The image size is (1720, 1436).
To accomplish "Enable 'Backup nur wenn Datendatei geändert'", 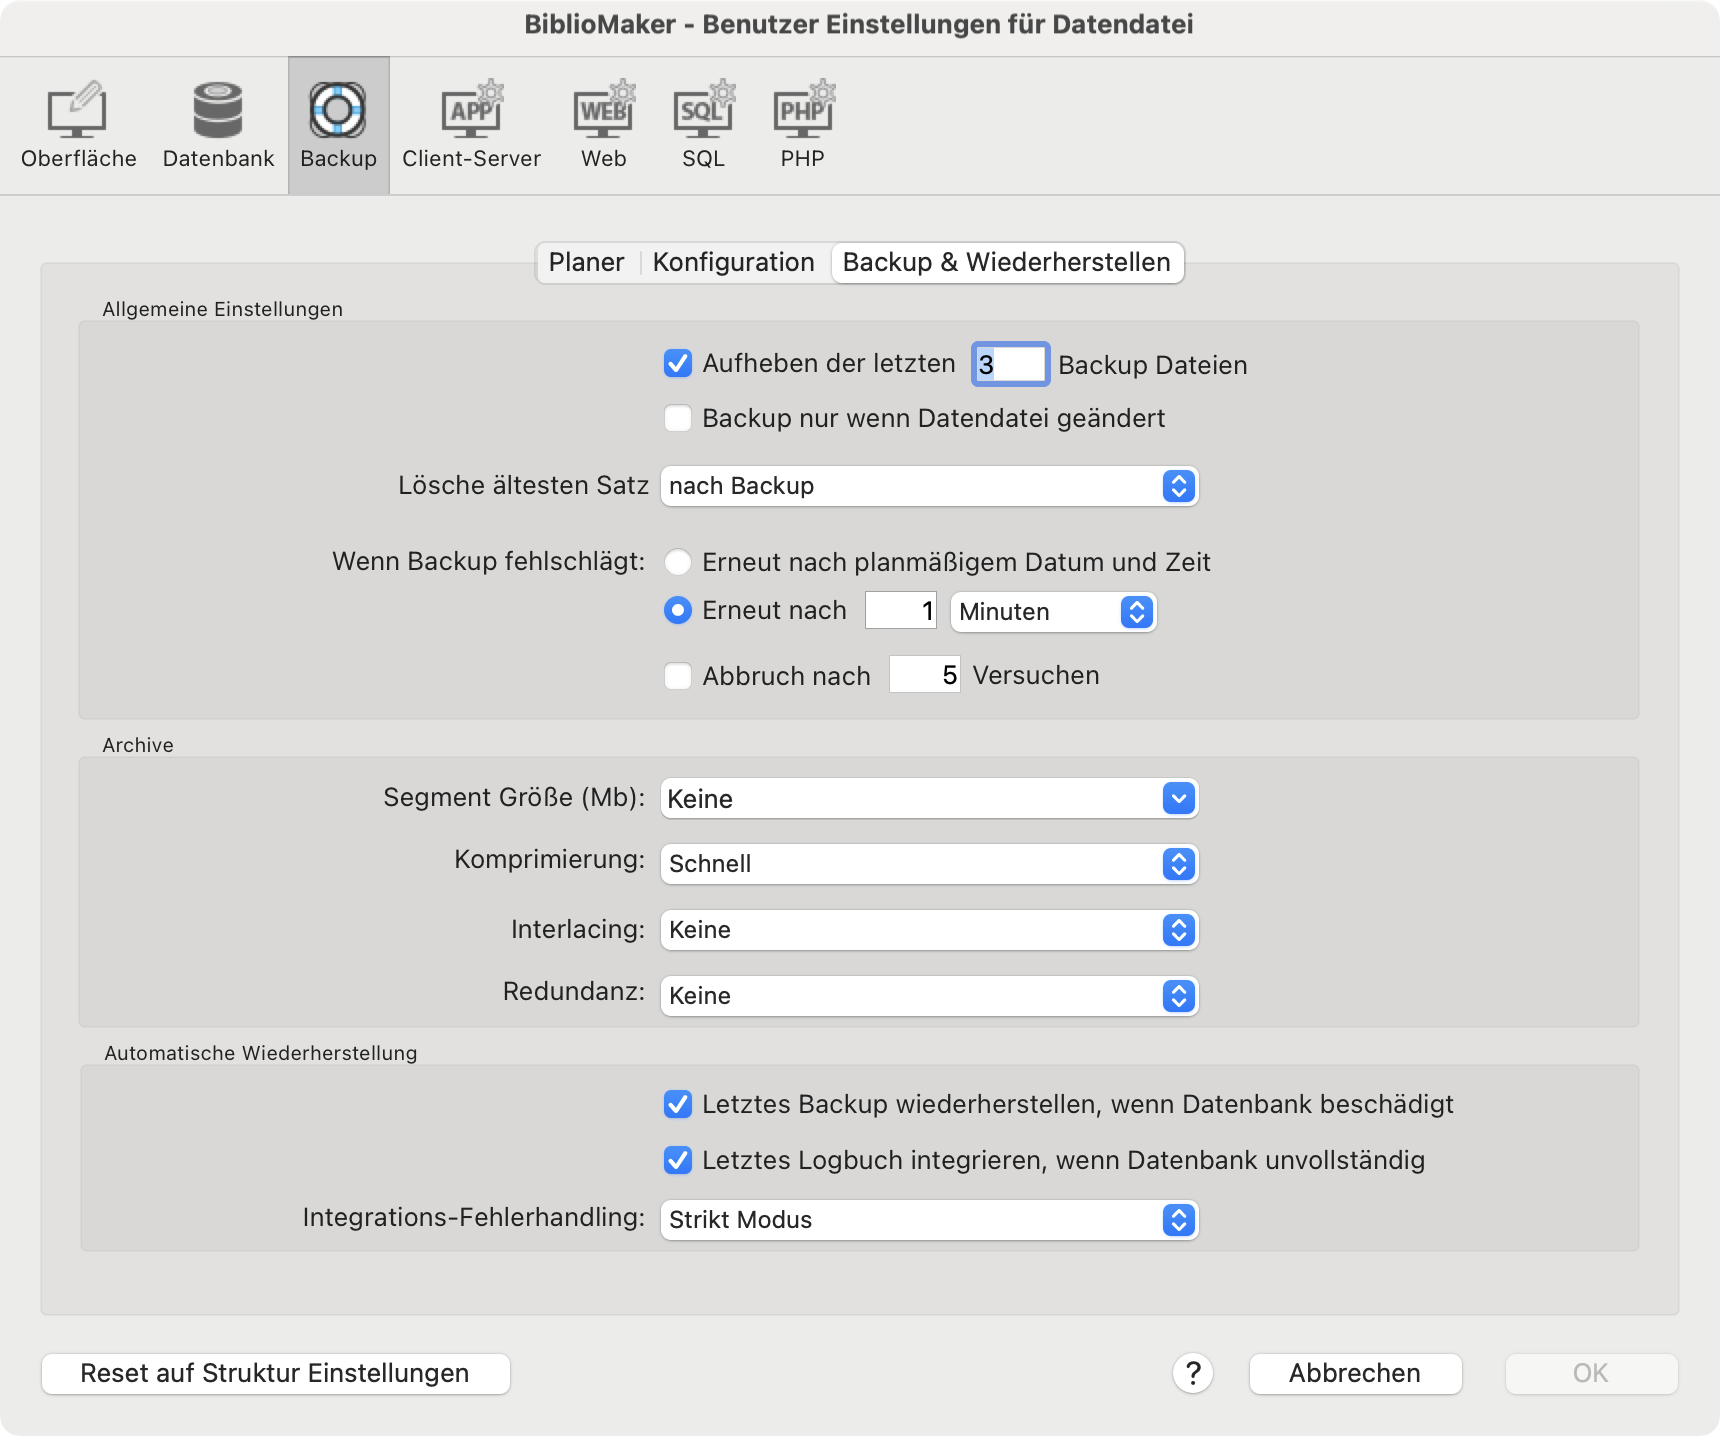I will 678,418.
